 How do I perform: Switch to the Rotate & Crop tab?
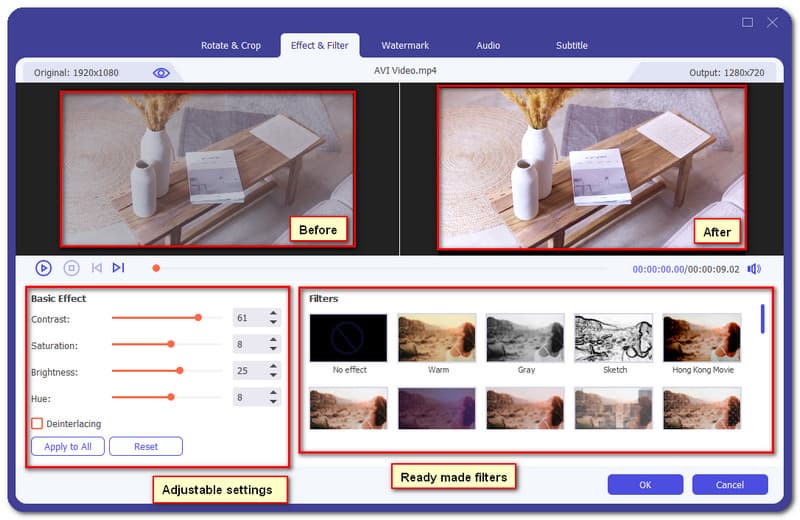pyautogui.click(x=231, y=45)
